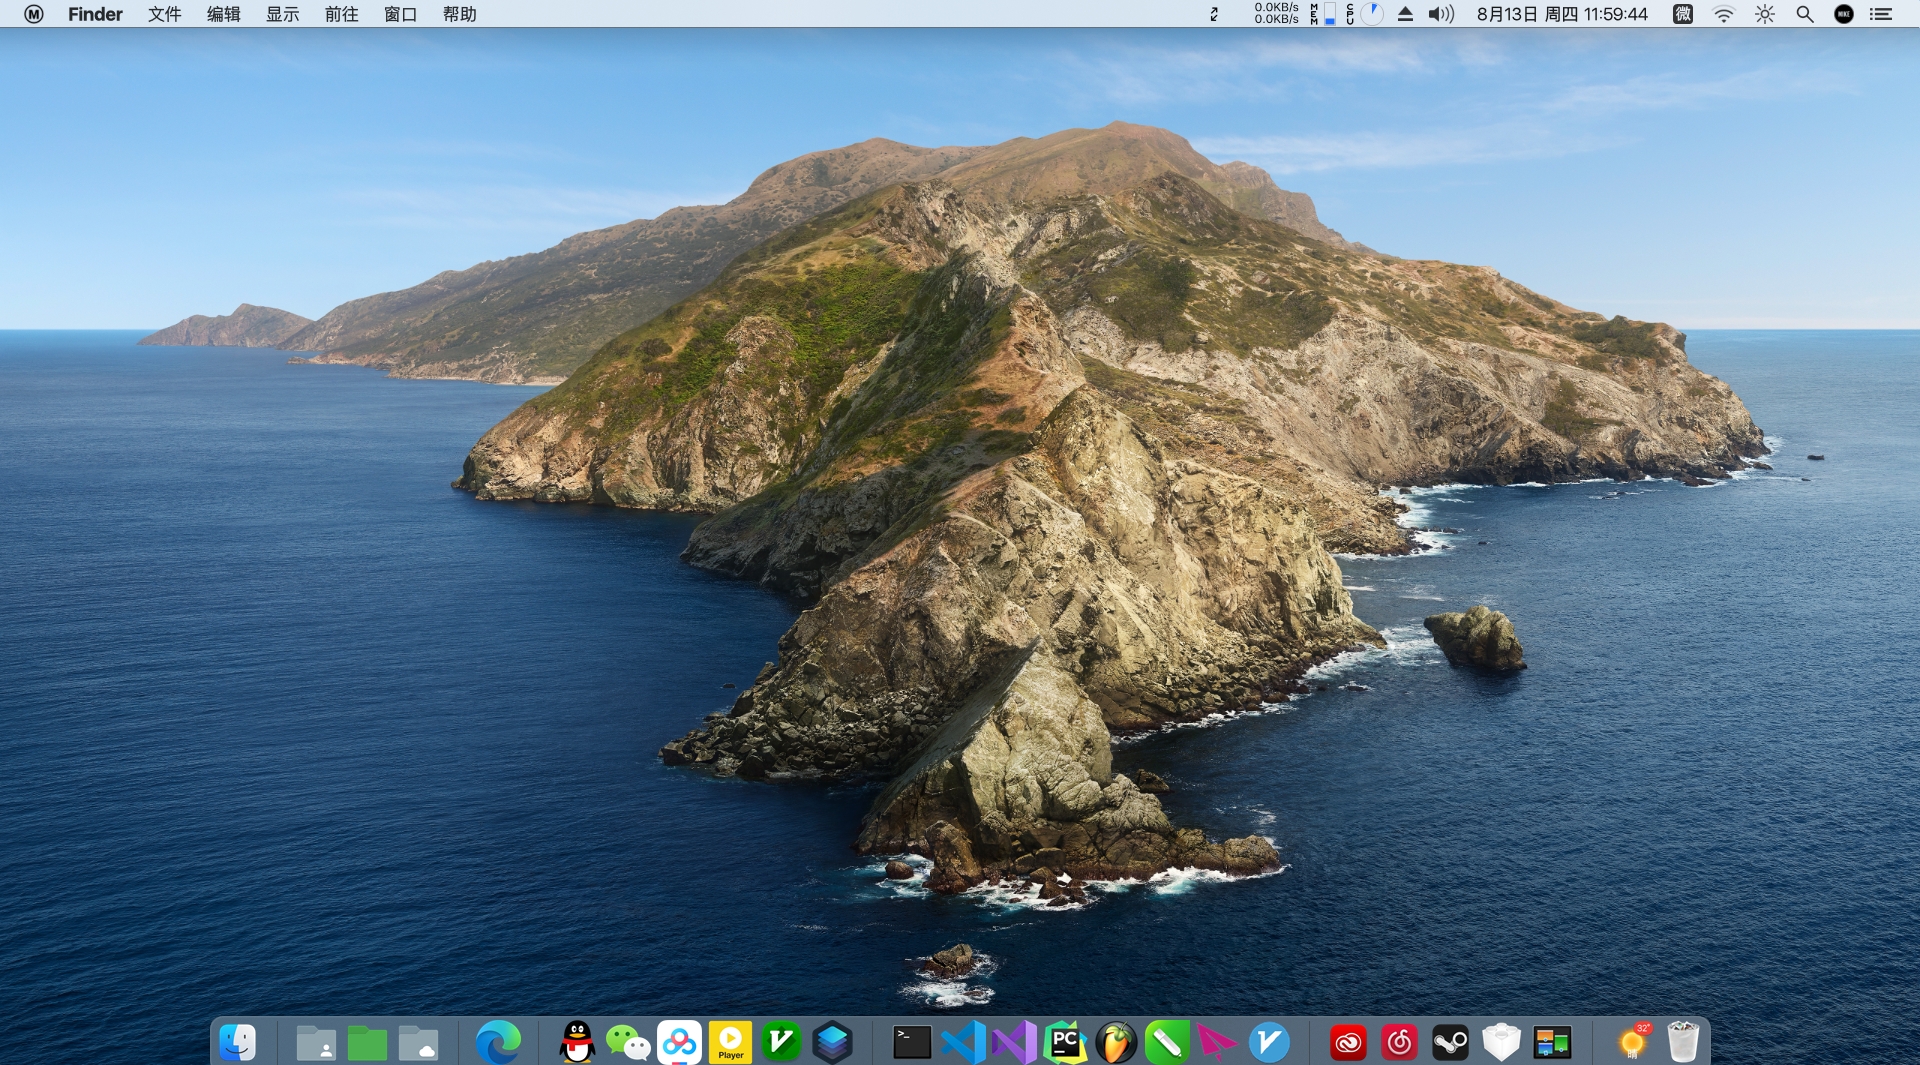Open Baidu Netdisk in the dock
The image size is (1920, 1065).
pos(679,1043)
